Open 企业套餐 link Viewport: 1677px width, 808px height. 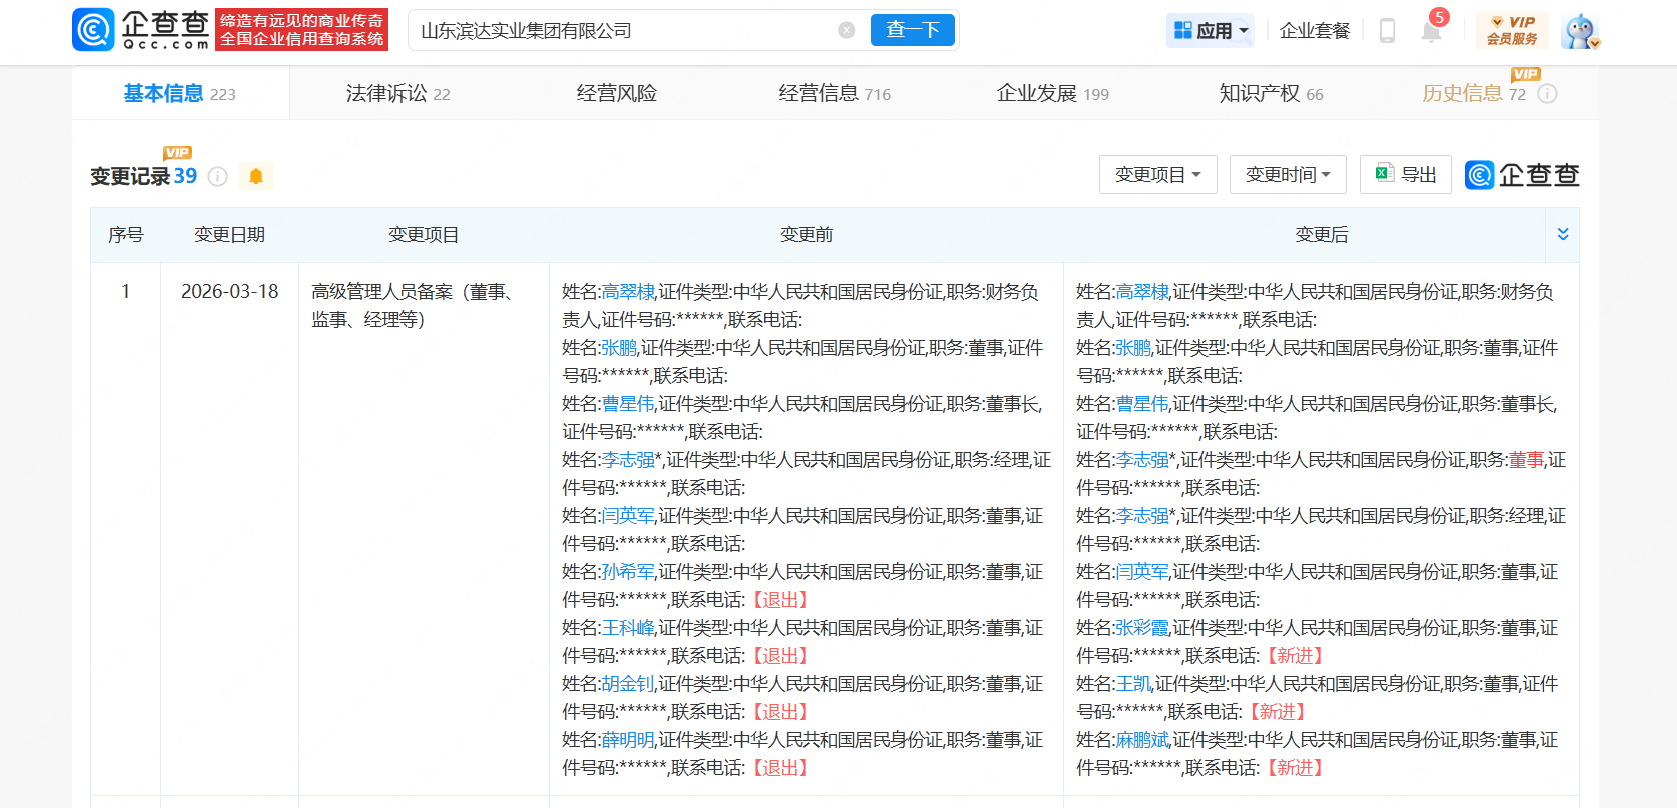click(x=1314, y=31)
